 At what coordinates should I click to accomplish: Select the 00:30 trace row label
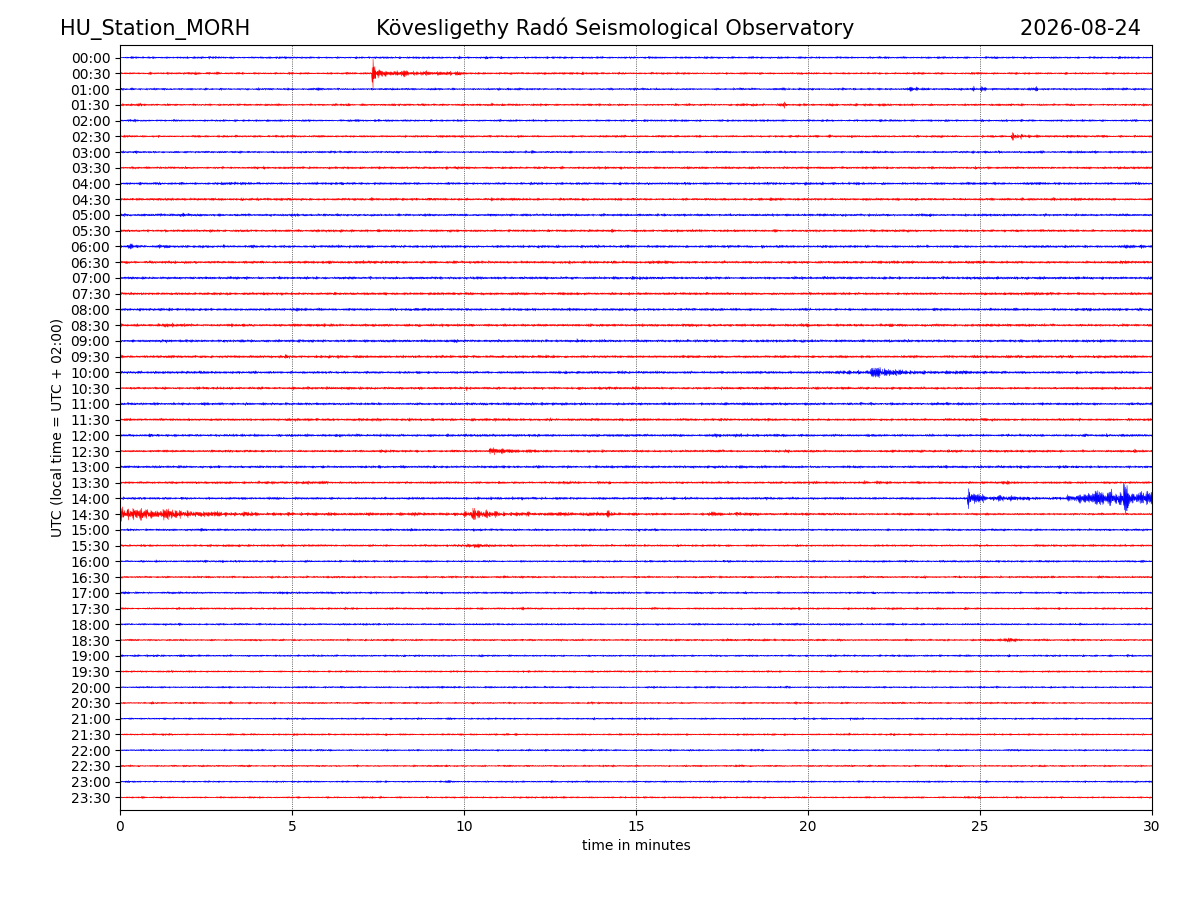pyautogui.click(x=91, y=74)
